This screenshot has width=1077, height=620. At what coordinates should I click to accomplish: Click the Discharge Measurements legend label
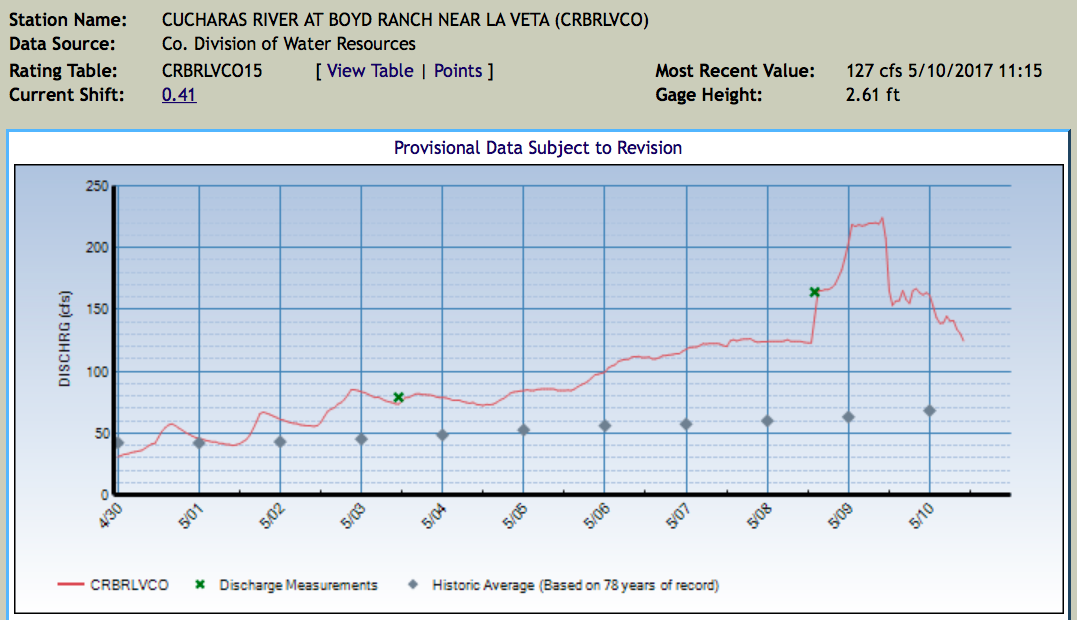298,585
